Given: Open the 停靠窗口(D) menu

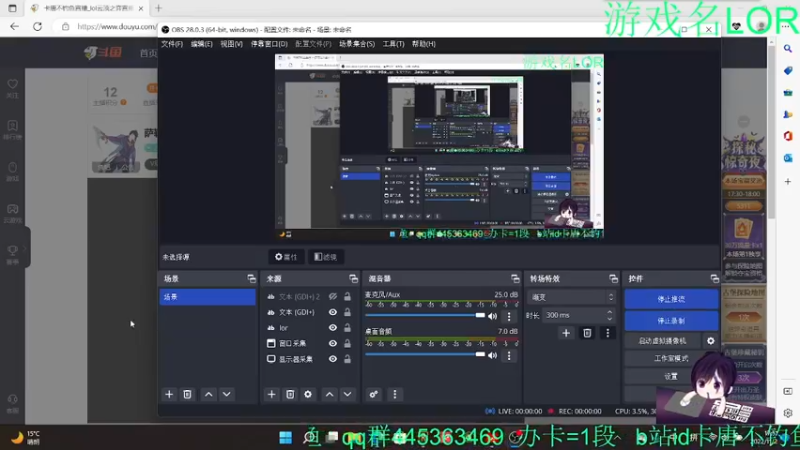Looking at the screenshot, I should pos(269,44).
